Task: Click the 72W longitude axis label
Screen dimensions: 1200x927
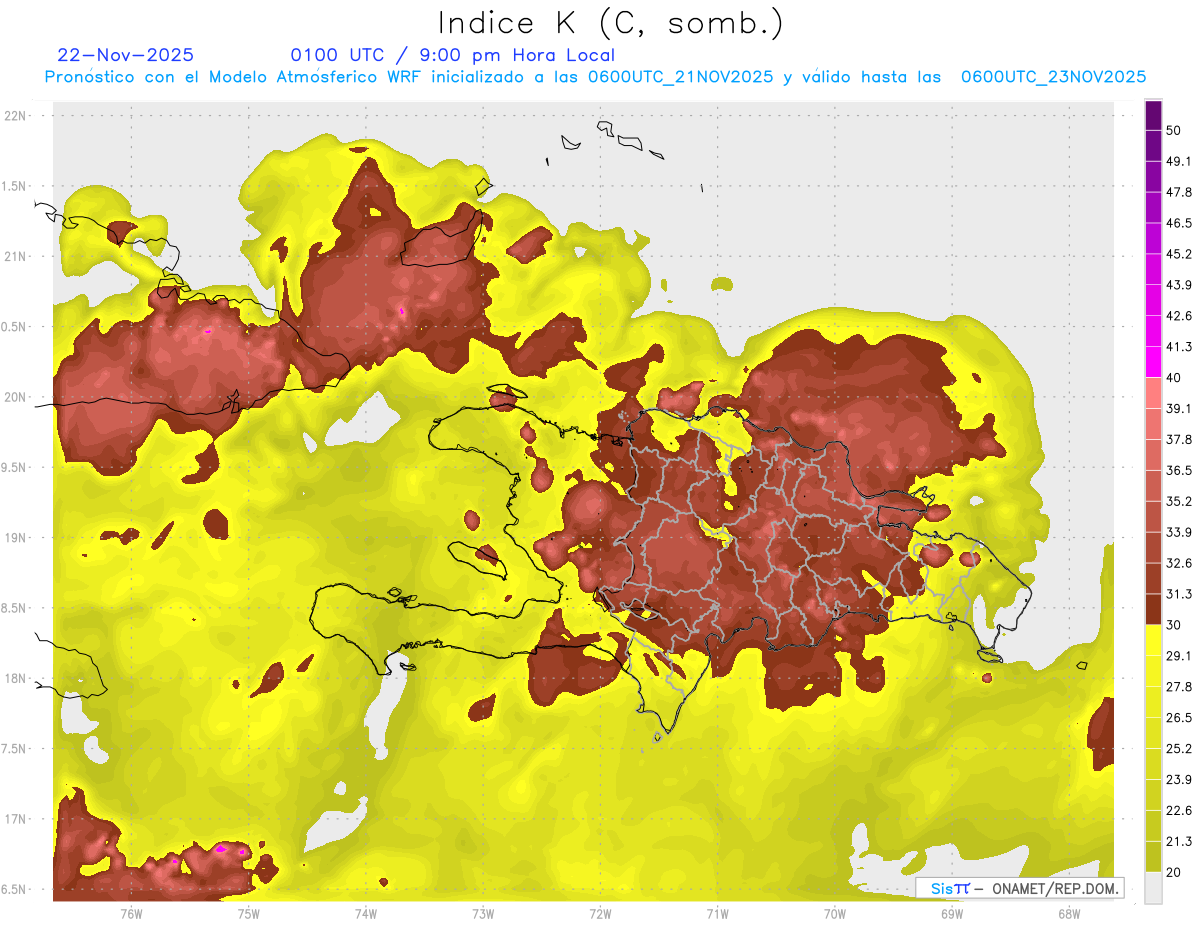Action: click(601, 912)
